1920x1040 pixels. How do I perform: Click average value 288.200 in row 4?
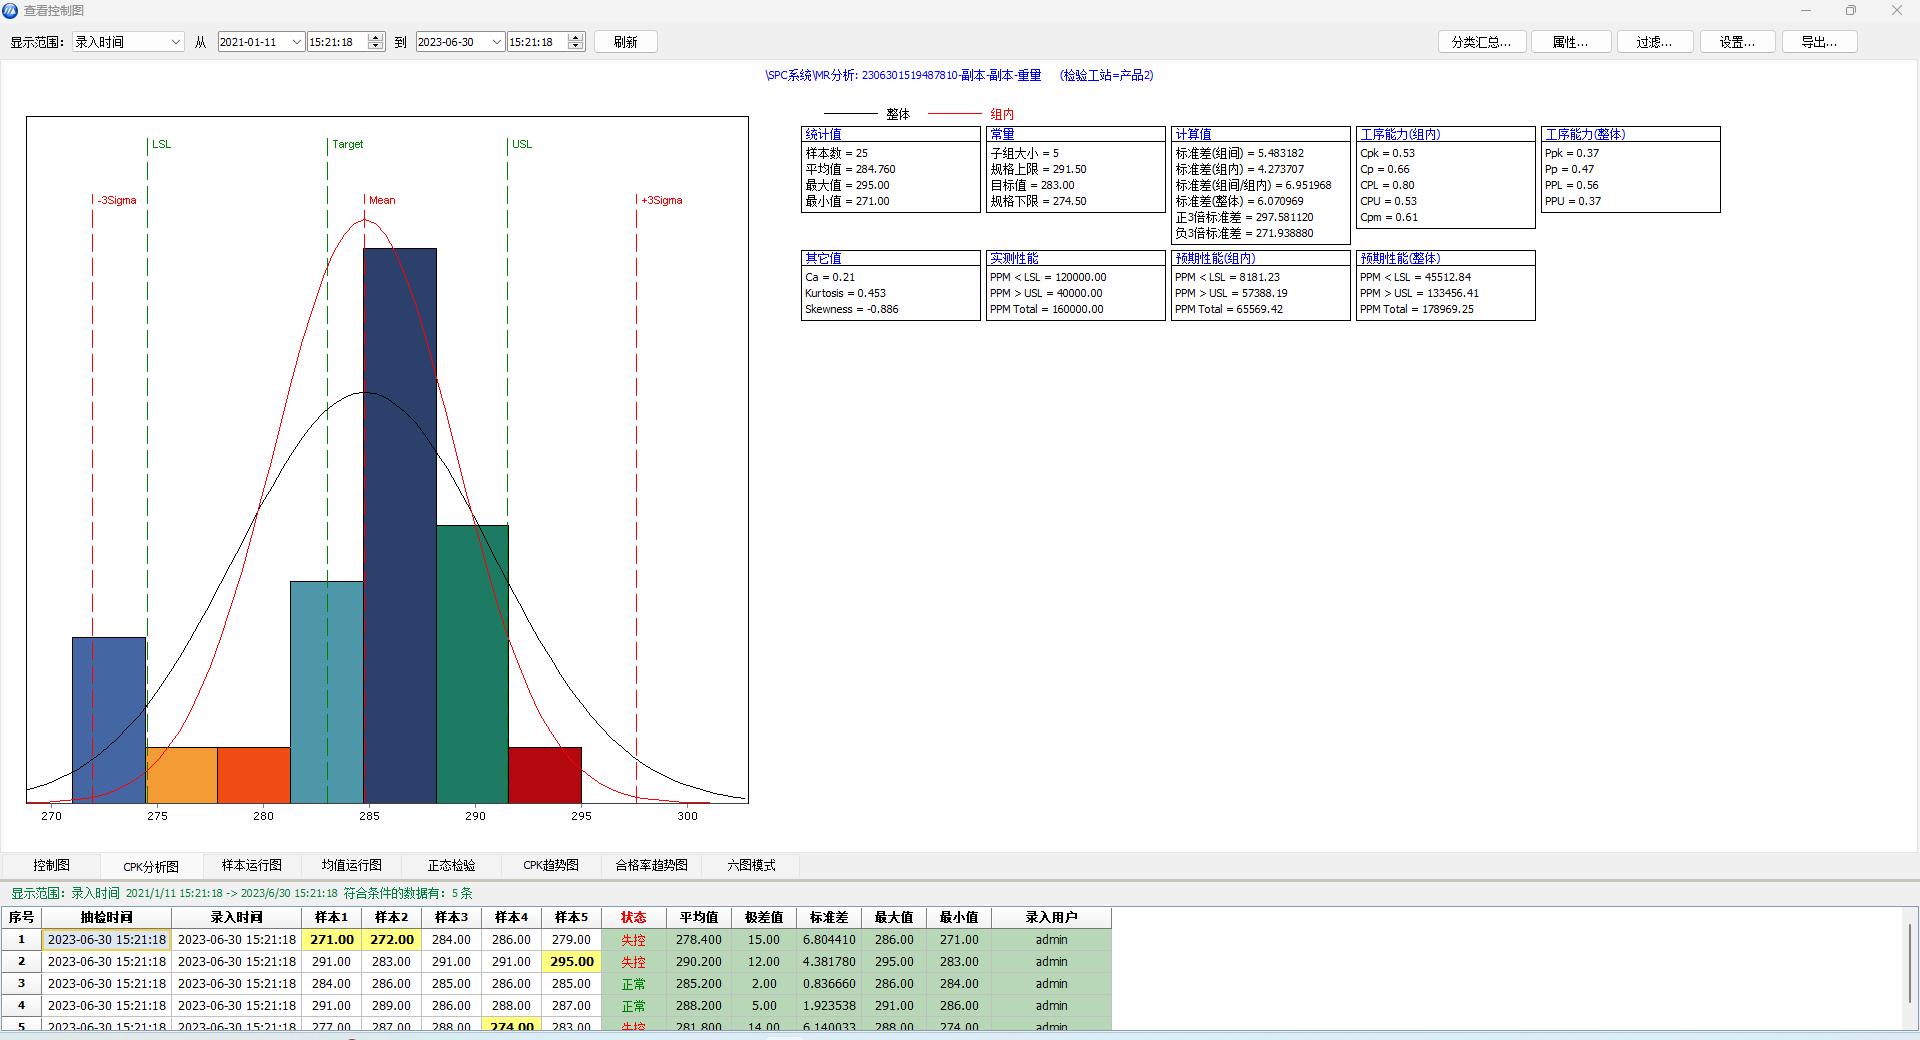point(698,1005)
